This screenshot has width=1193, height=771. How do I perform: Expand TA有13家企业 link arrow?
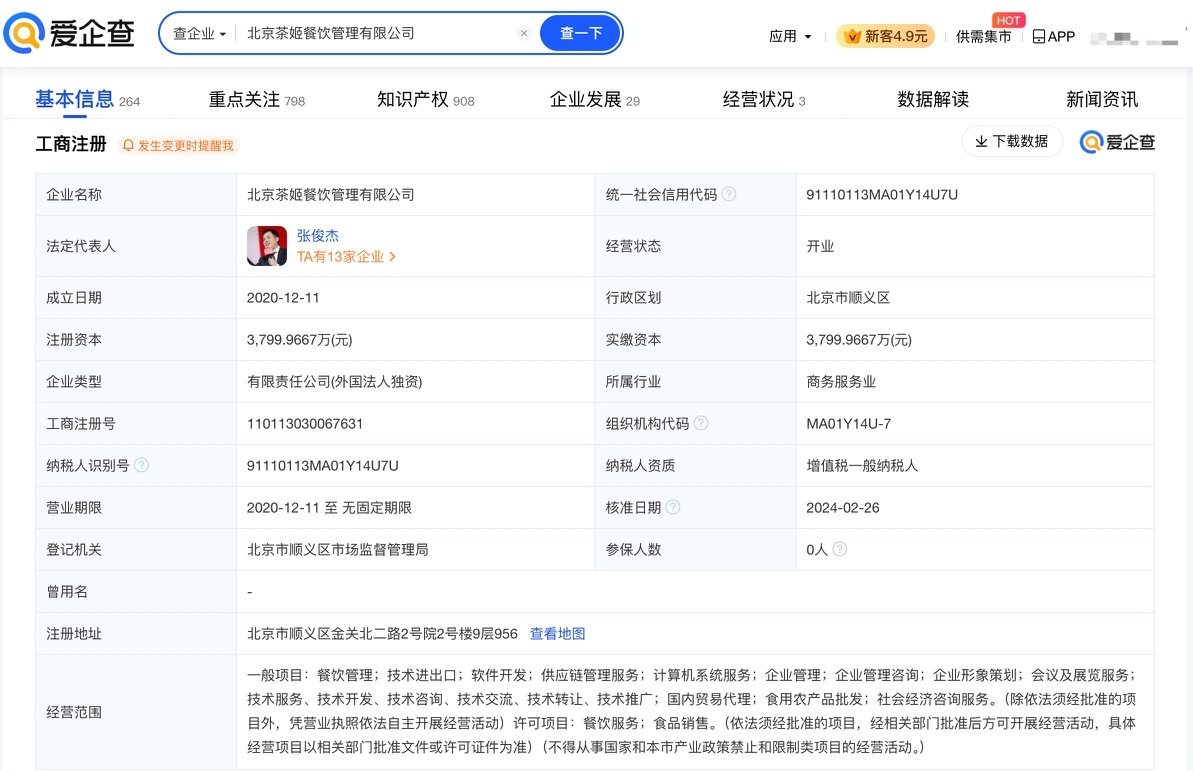tap(393, 257)
